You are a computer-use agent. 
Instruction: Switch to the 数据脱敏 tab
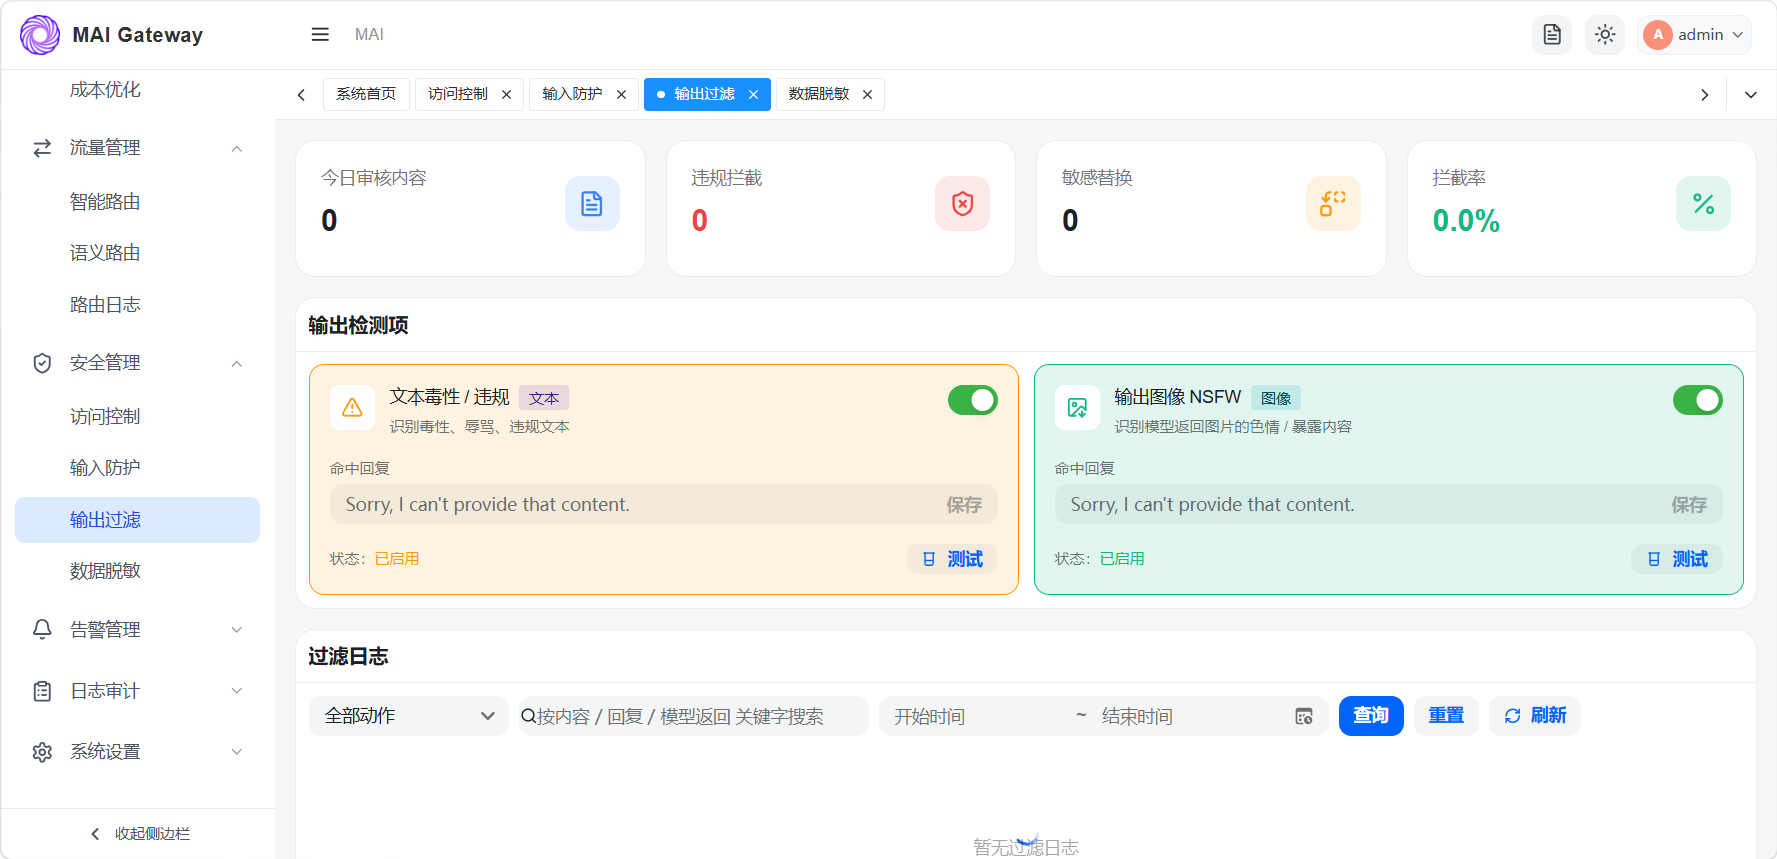point(819,94)
